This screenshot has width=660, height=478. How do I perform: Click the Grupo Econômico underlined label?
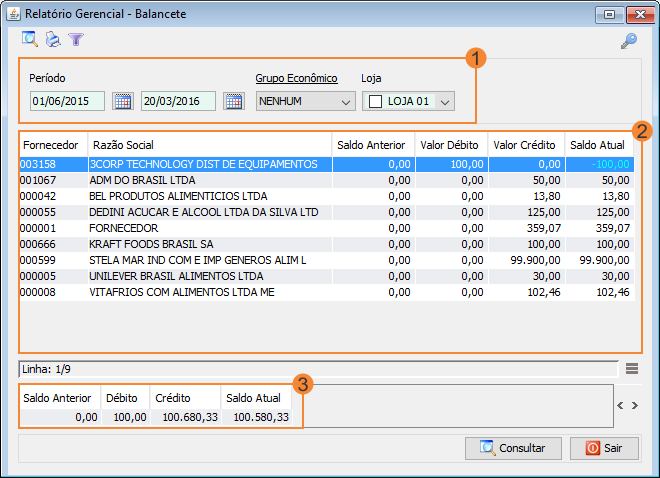tap(296, 78)
